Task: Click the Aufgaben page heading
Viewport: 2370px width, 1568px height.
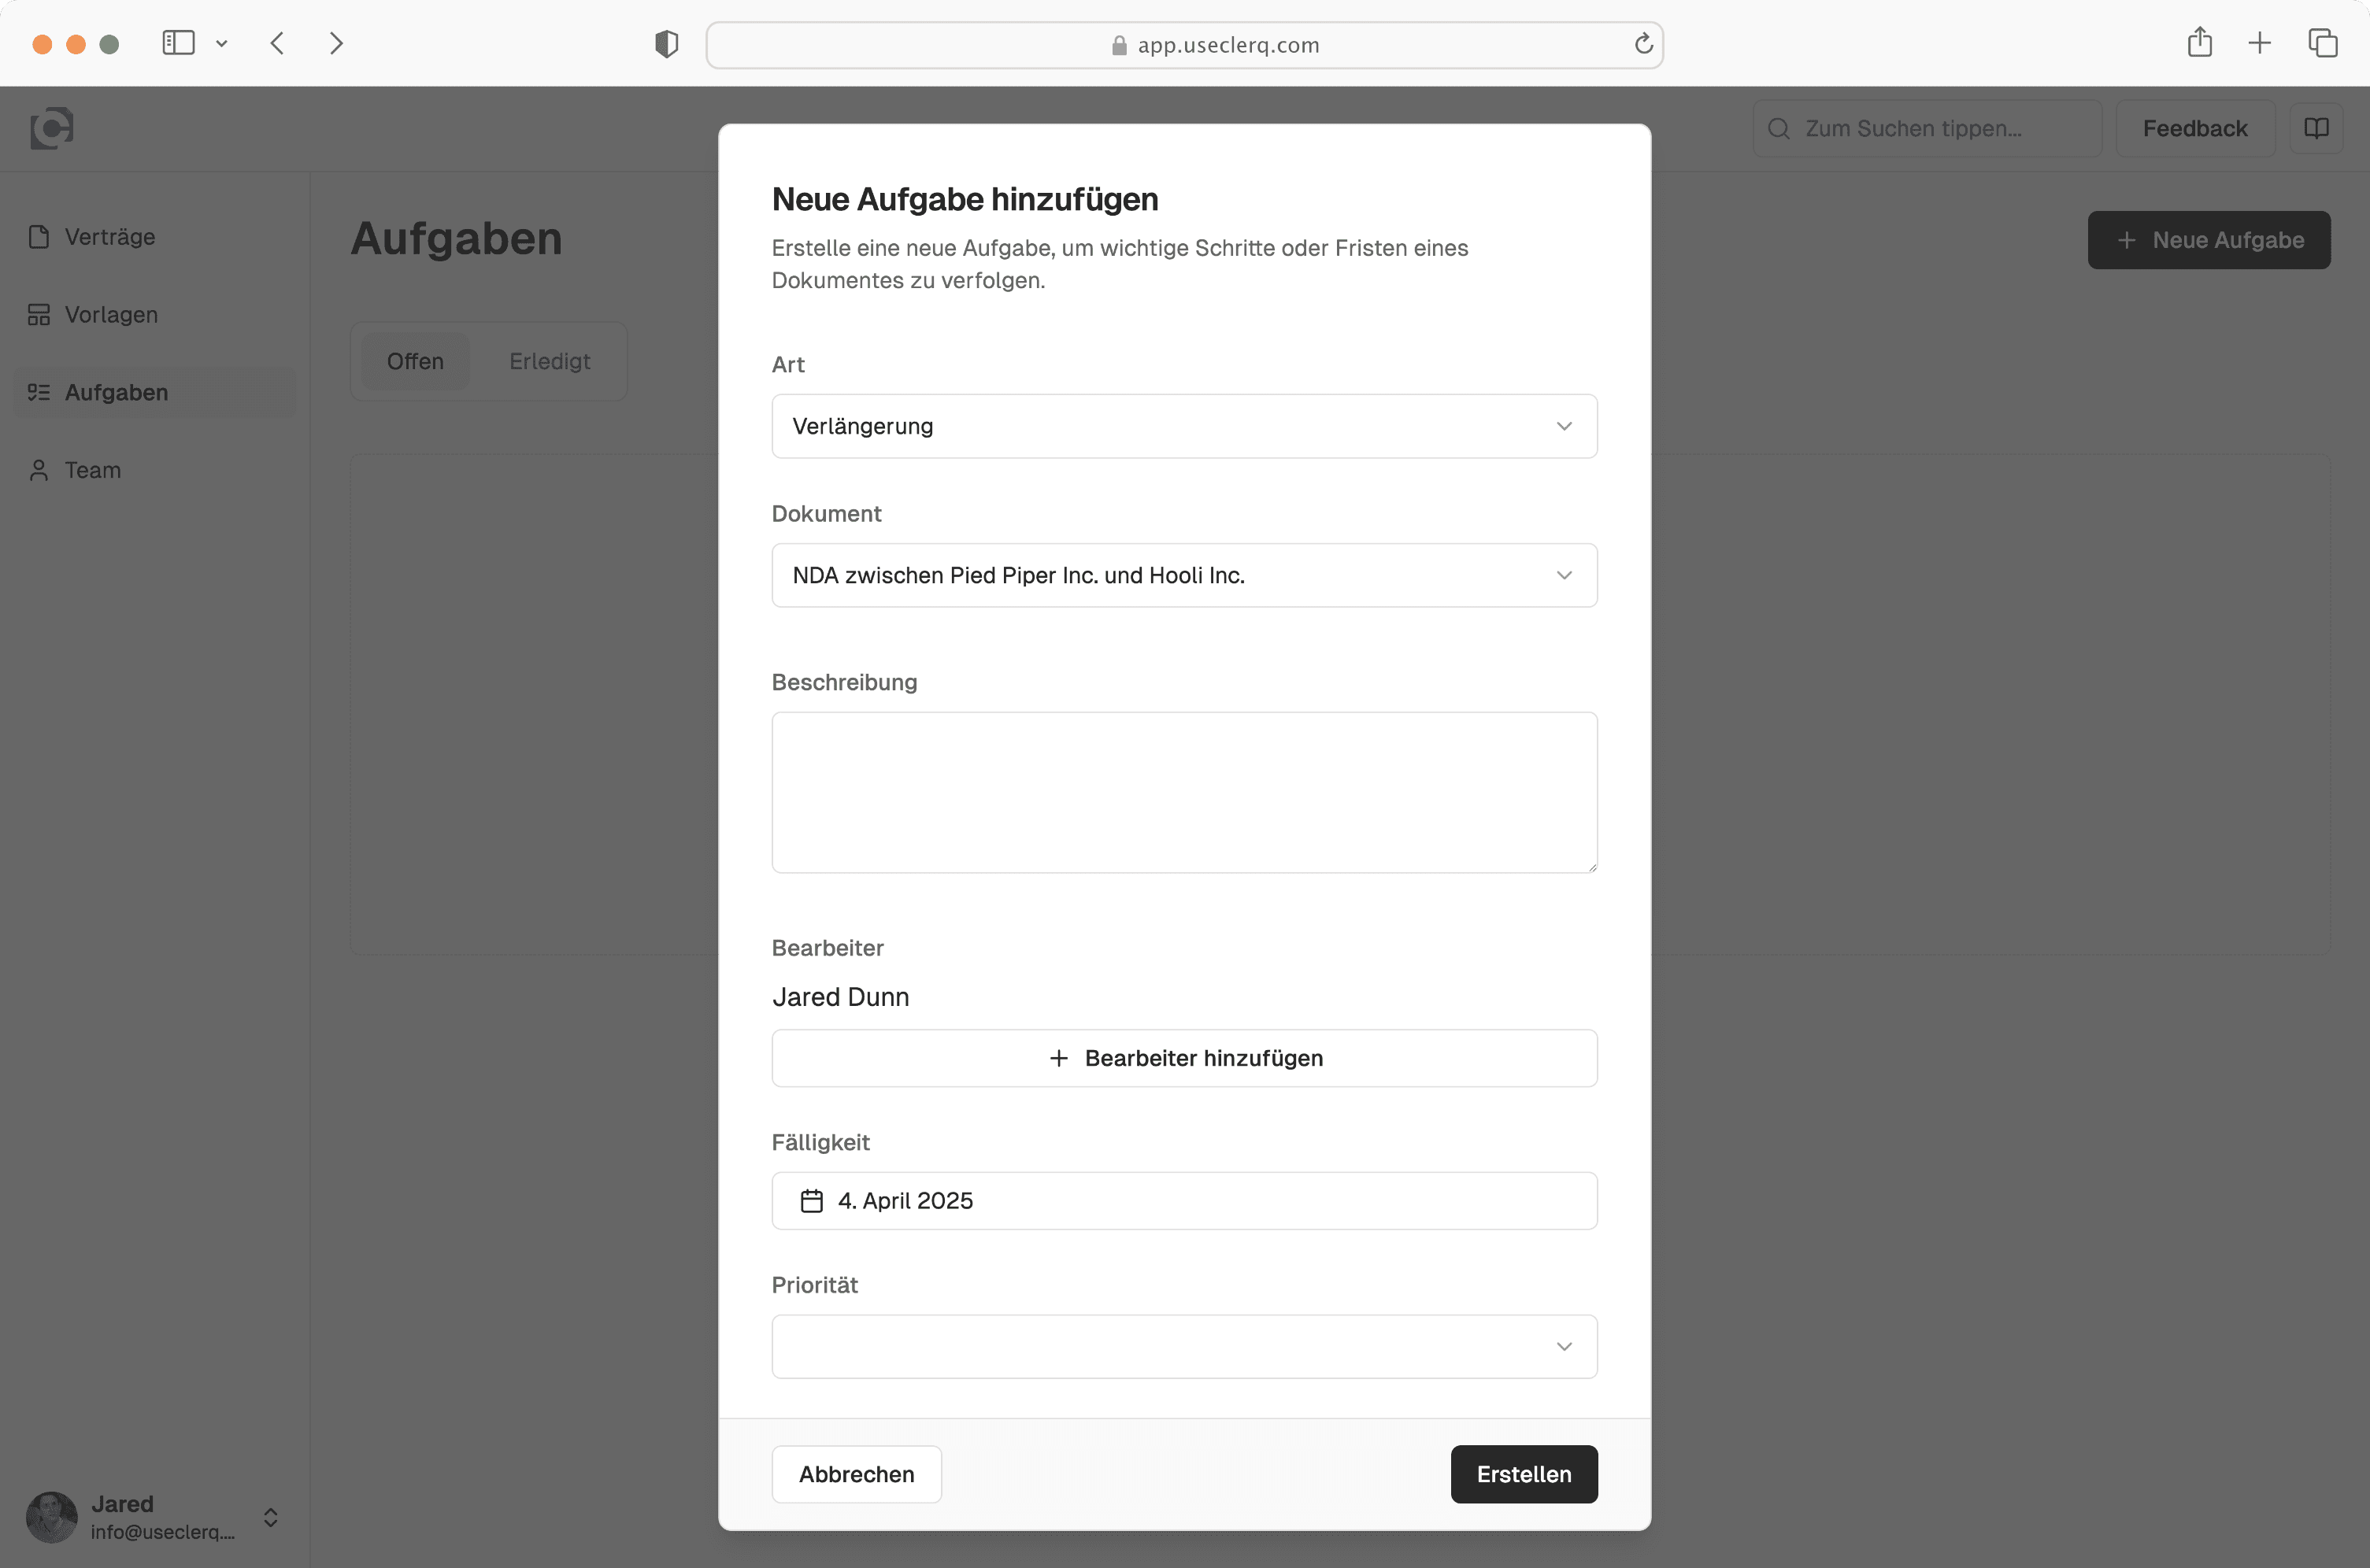Action: 456,239
